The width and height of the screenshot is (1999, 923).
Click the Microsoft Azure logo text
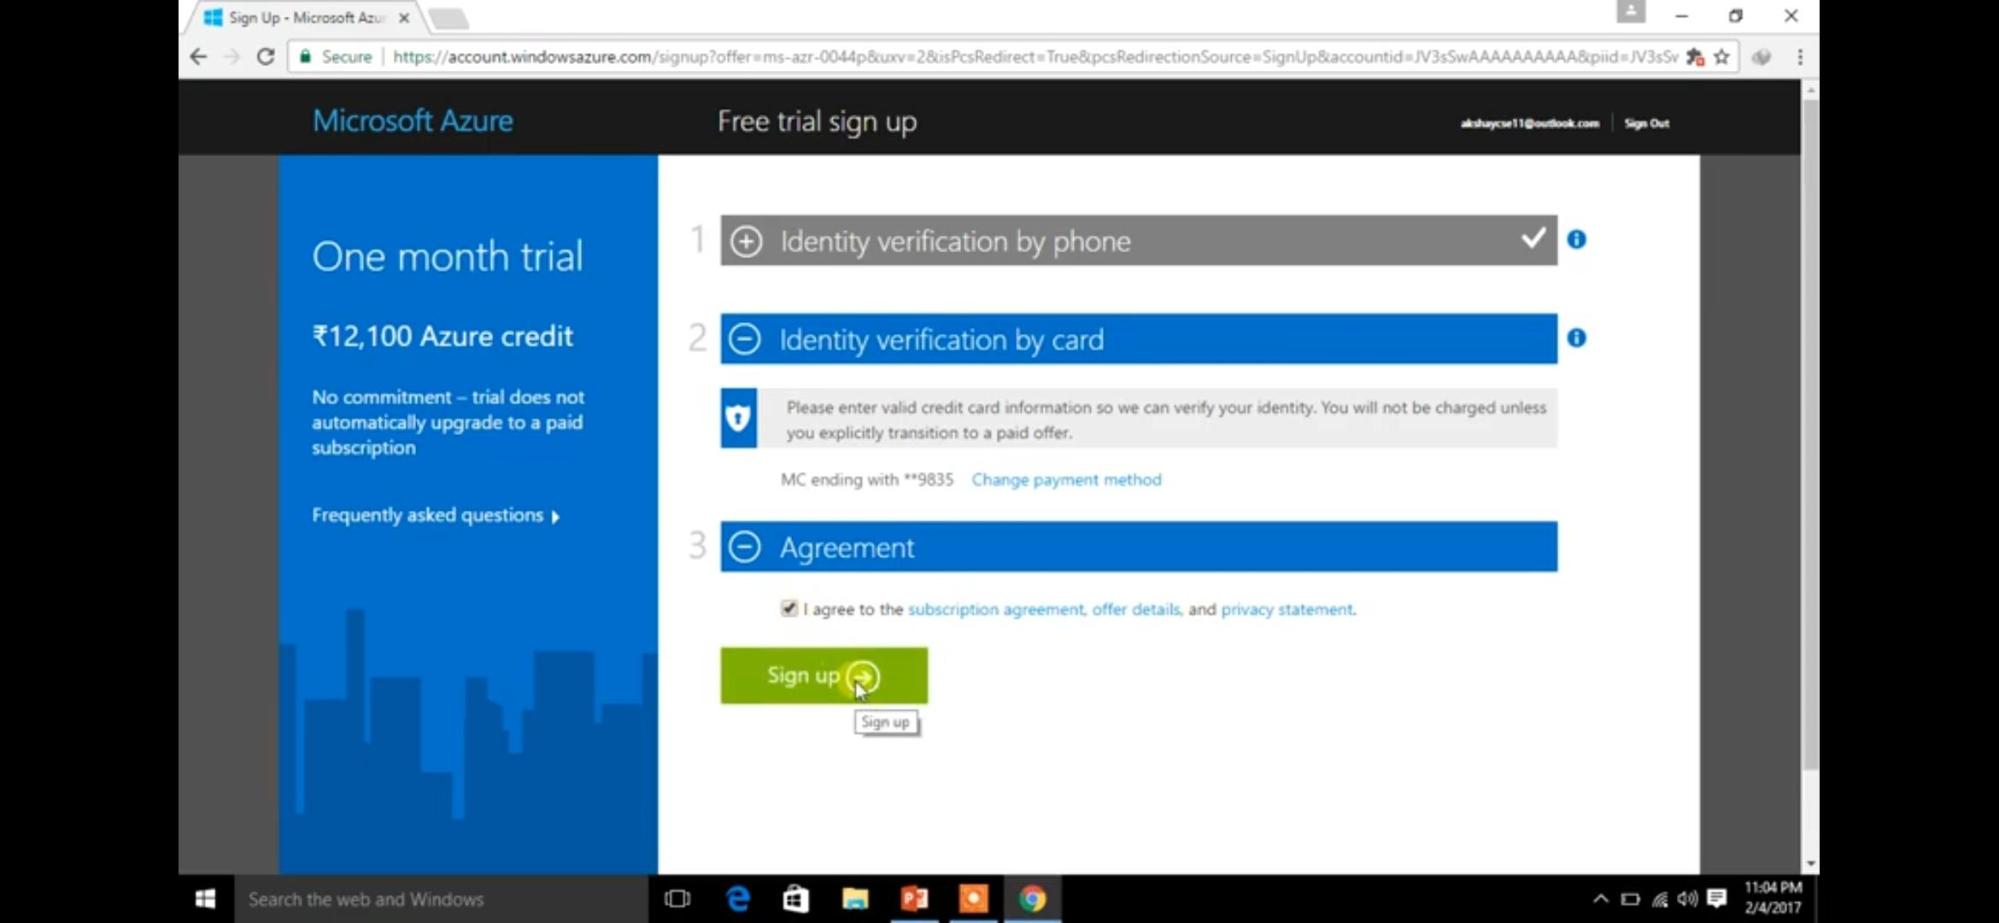point(413,121)
